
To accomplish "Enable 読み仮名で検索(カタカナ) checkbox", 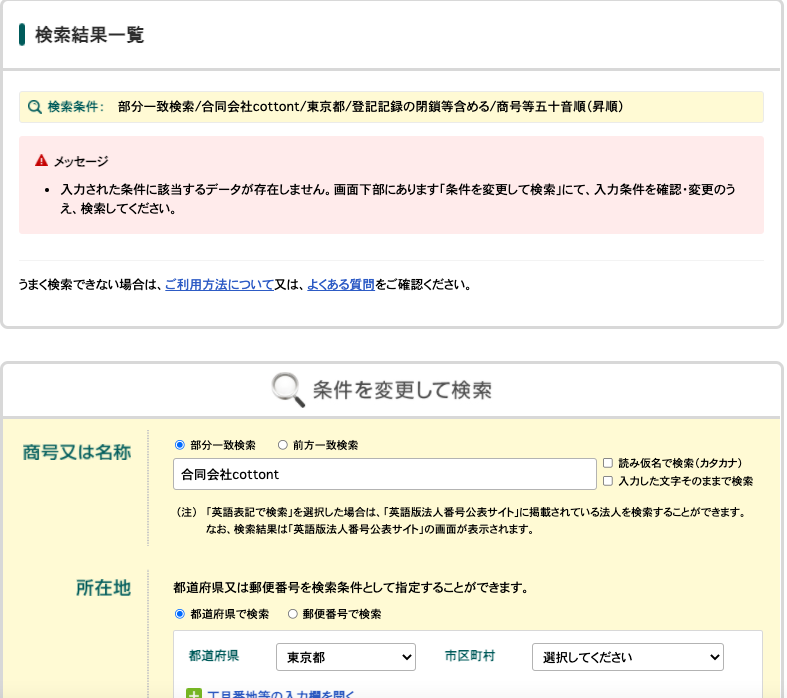I will (x=608, y=463).
